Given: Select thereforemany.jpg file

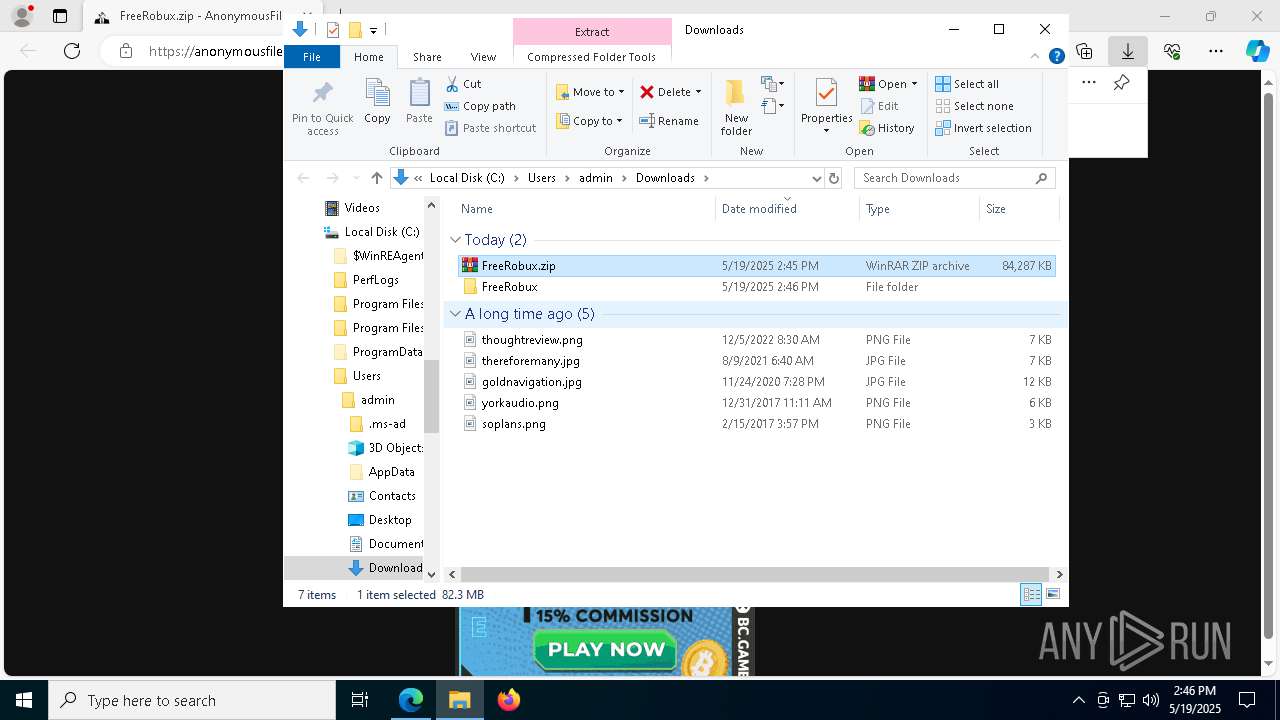Looking at the screenshot, I should [x=756, y=361].
